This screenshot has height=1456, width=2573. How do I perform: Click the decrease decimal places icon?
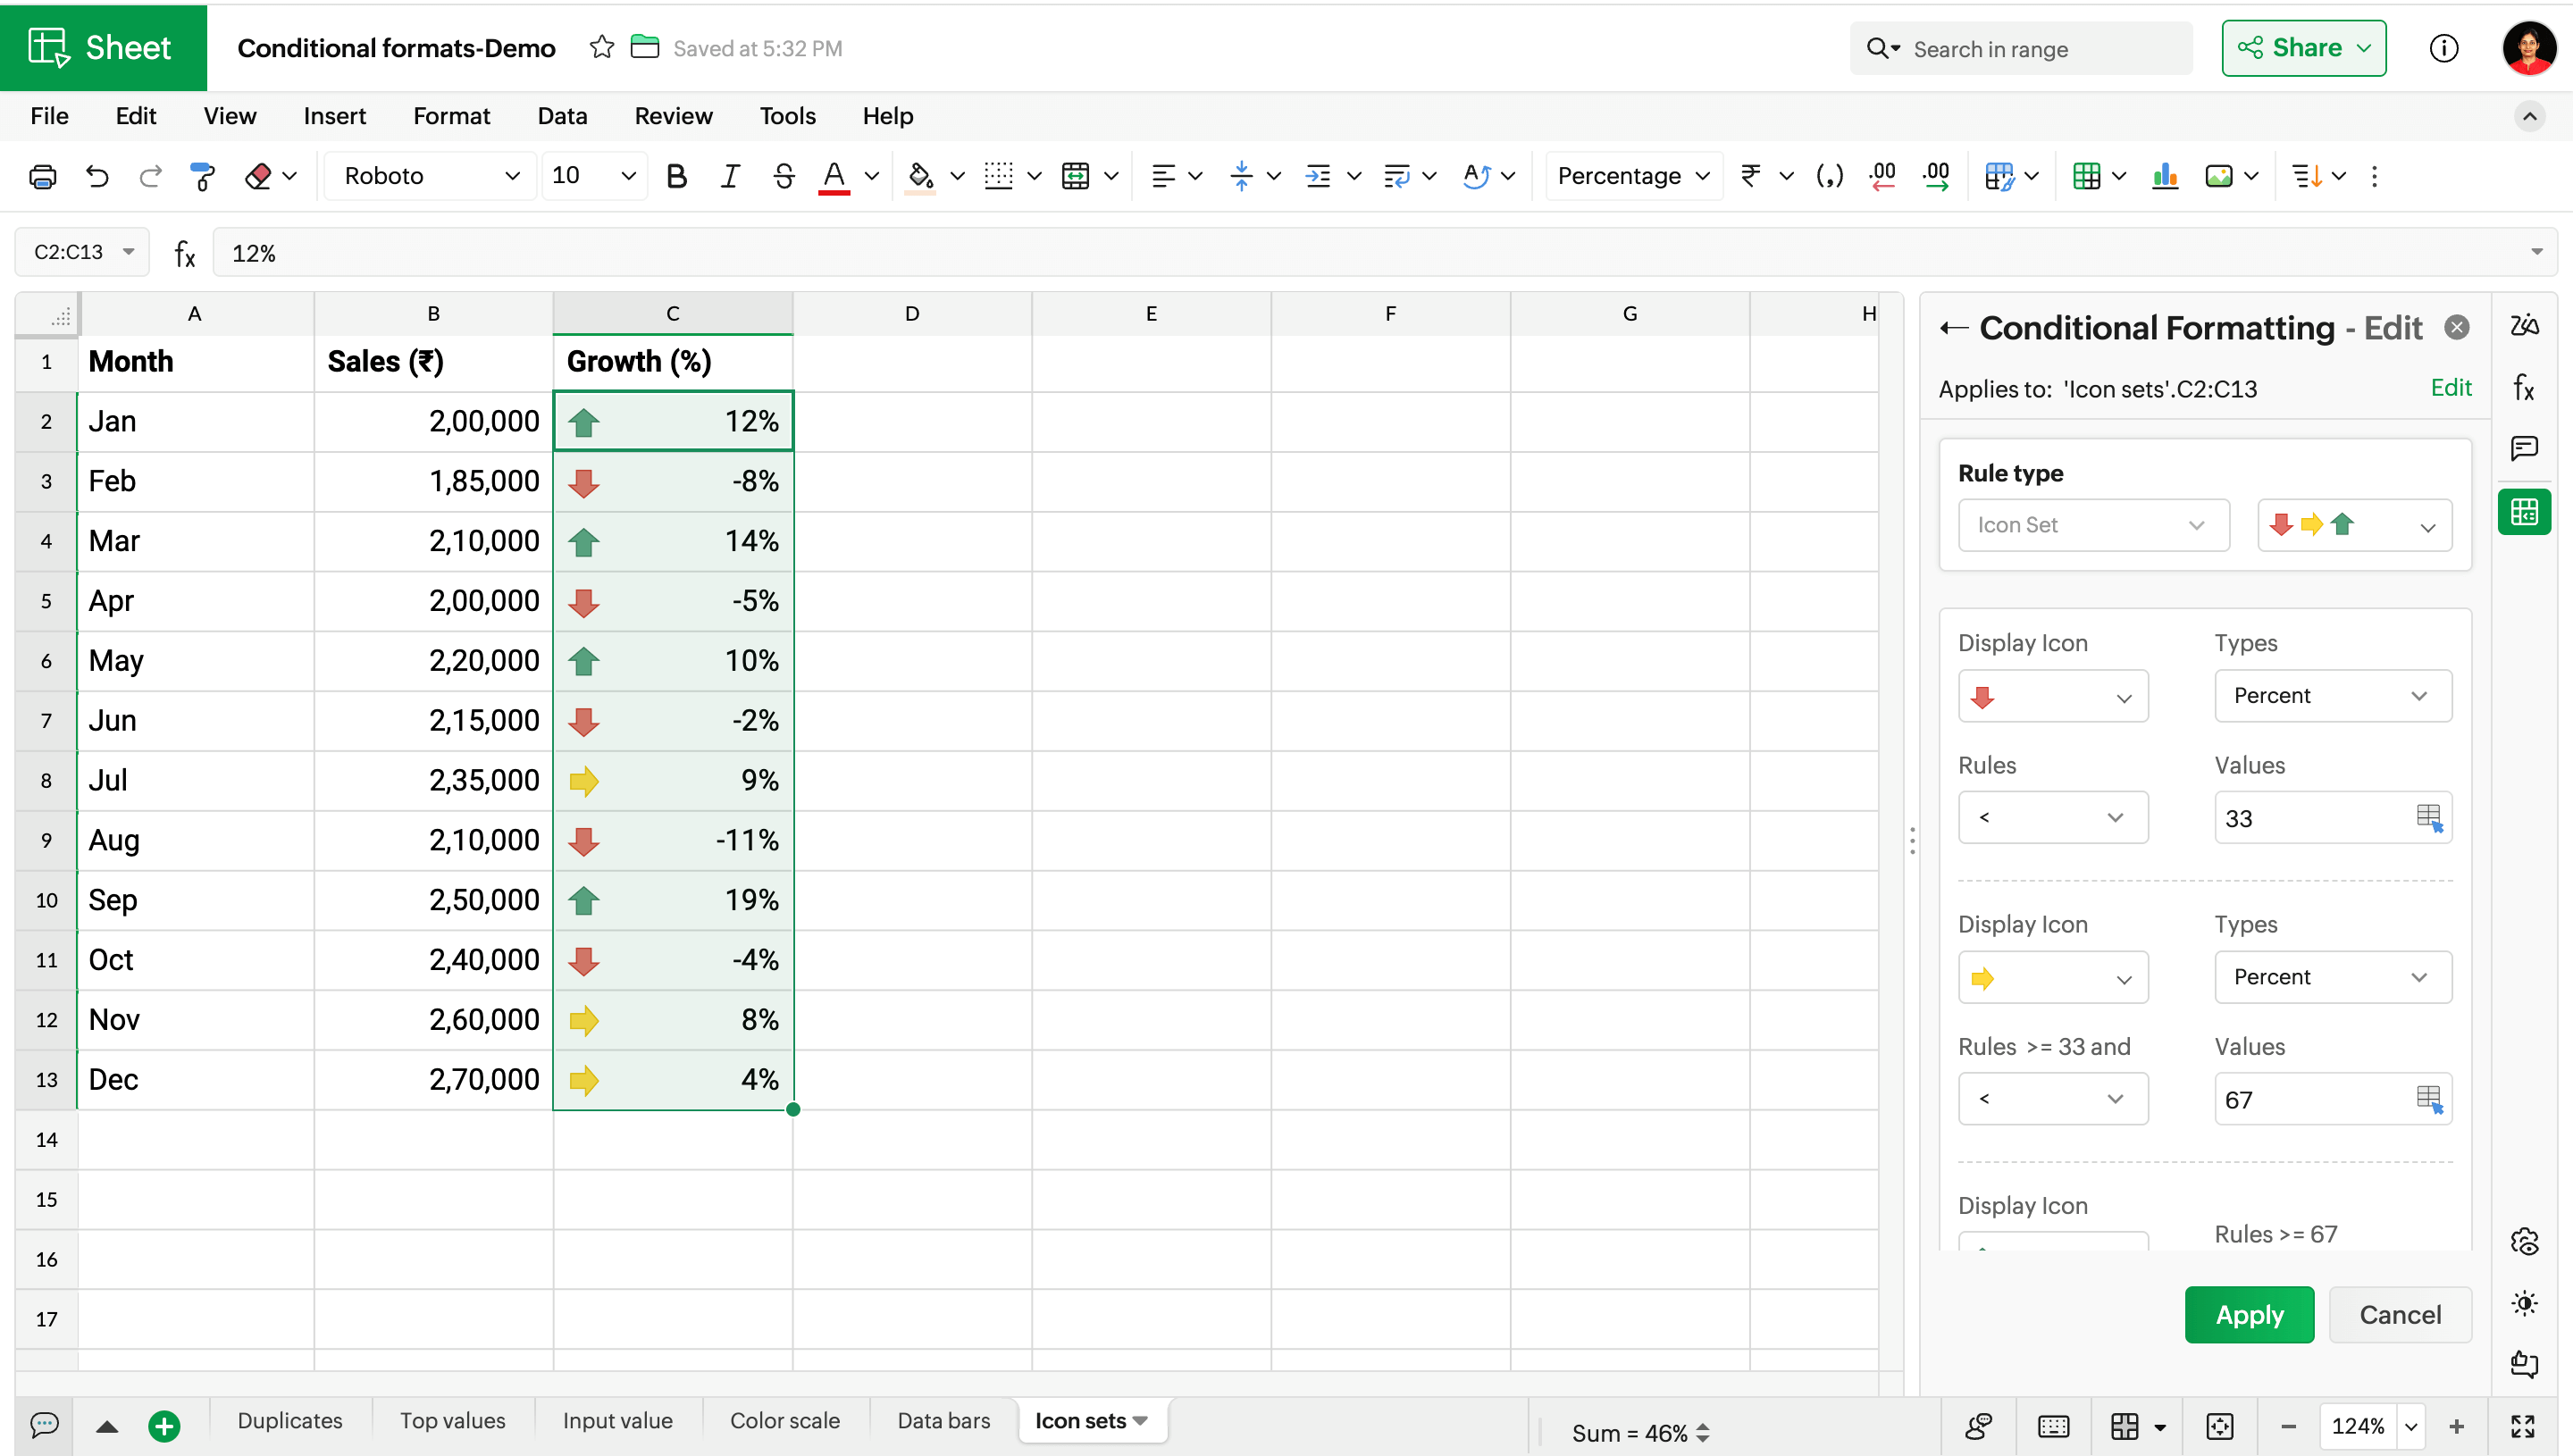[x=1882, y=176]
